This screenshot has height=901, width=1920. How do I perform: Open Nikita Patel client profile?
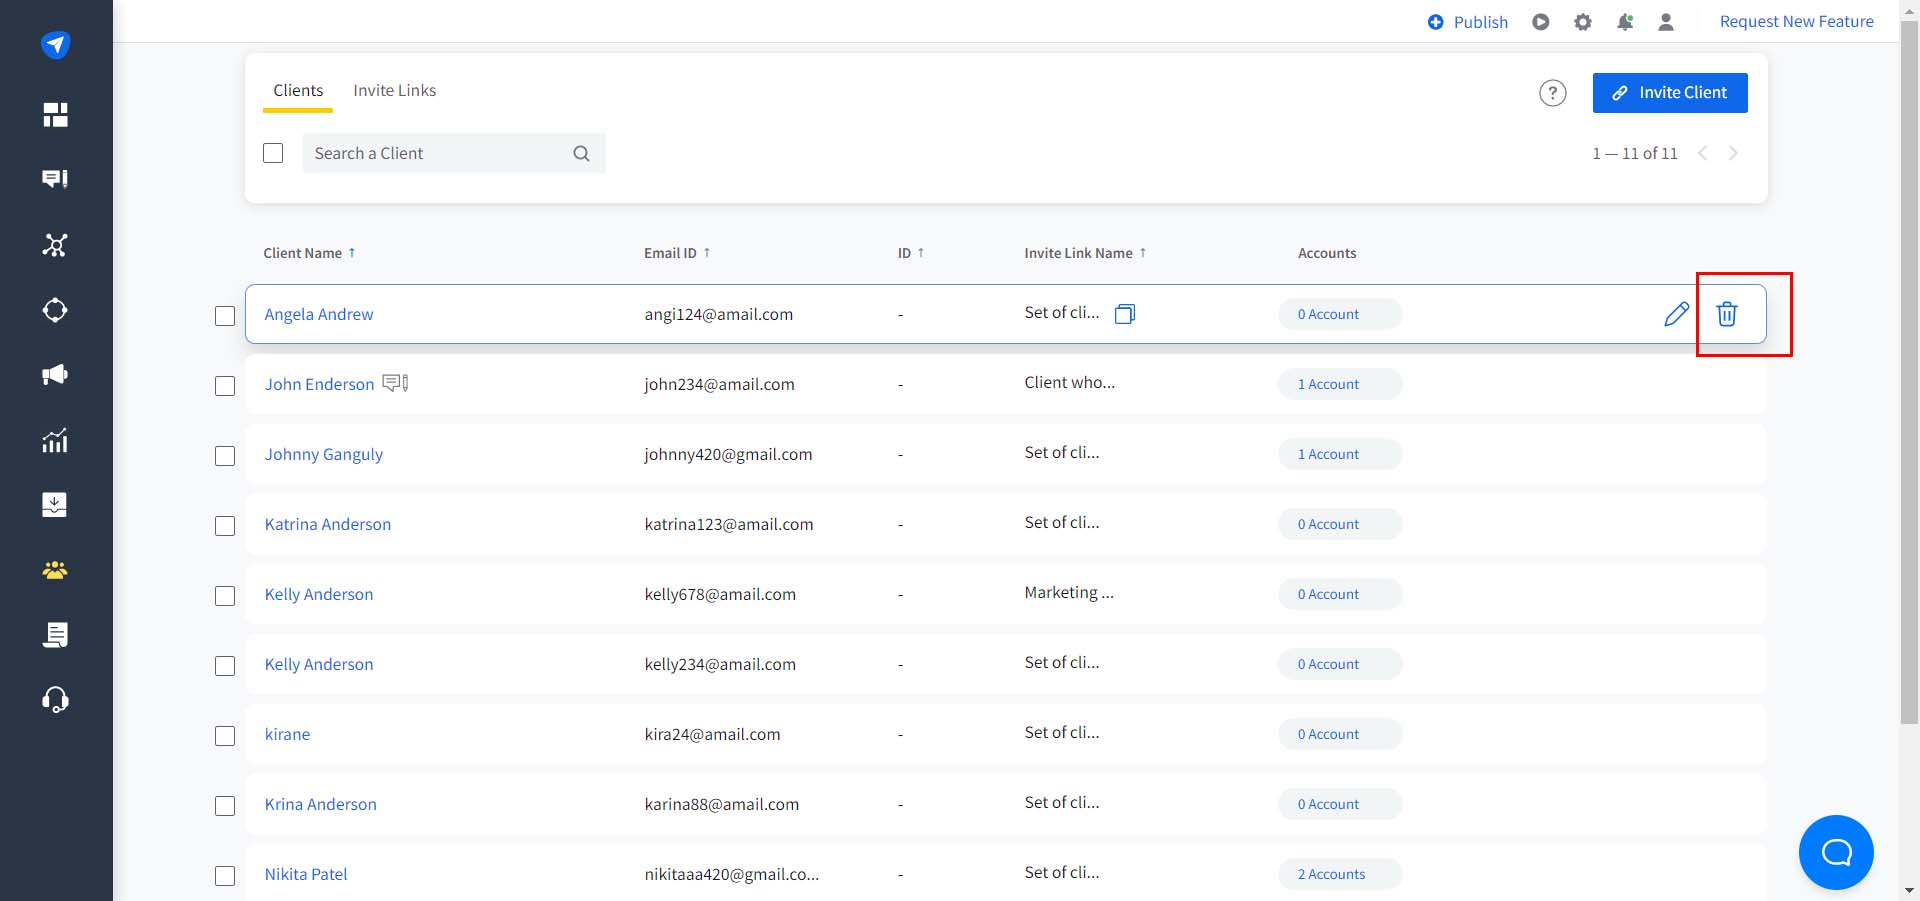coord(306,874)
